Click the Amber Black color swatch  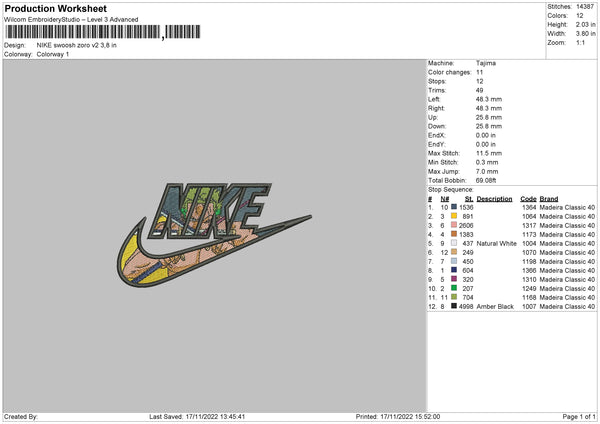click(454, 306)
